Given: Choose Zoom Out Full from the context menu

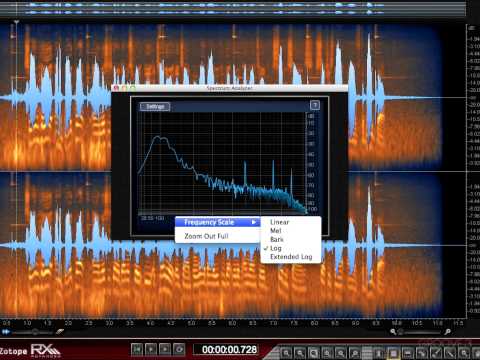Looking at the screenshot, I should coord(206,236).
